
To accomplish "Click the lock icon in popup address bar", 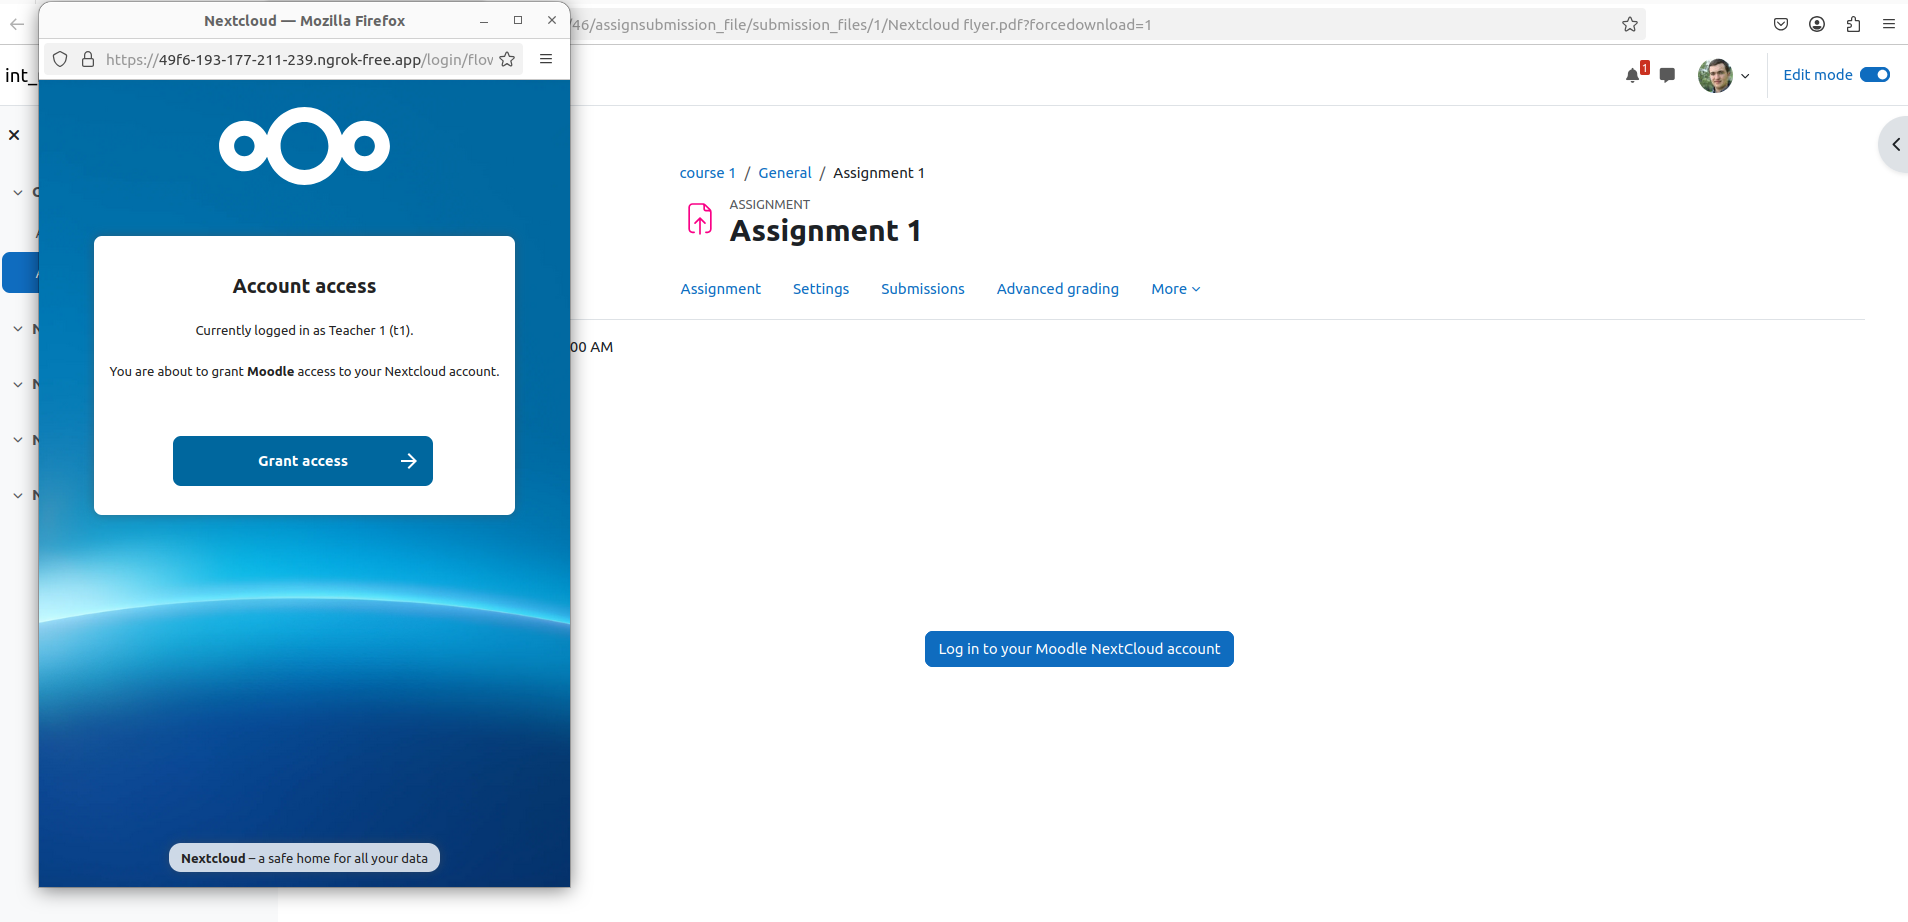I will pos(88,59).
